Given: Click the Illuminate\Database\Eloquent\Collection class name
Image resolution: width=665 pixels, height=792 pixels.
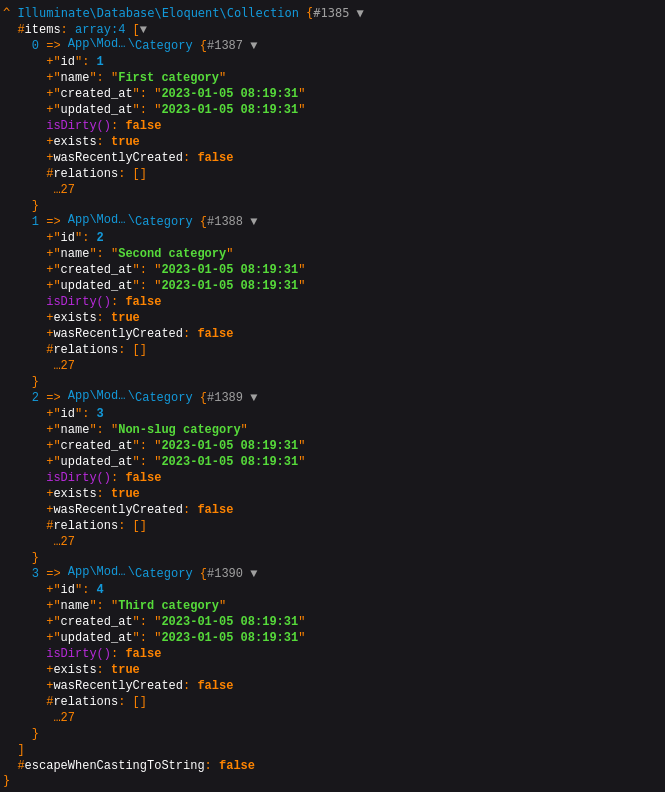Looking at the screenshot, I should [158, 14].
